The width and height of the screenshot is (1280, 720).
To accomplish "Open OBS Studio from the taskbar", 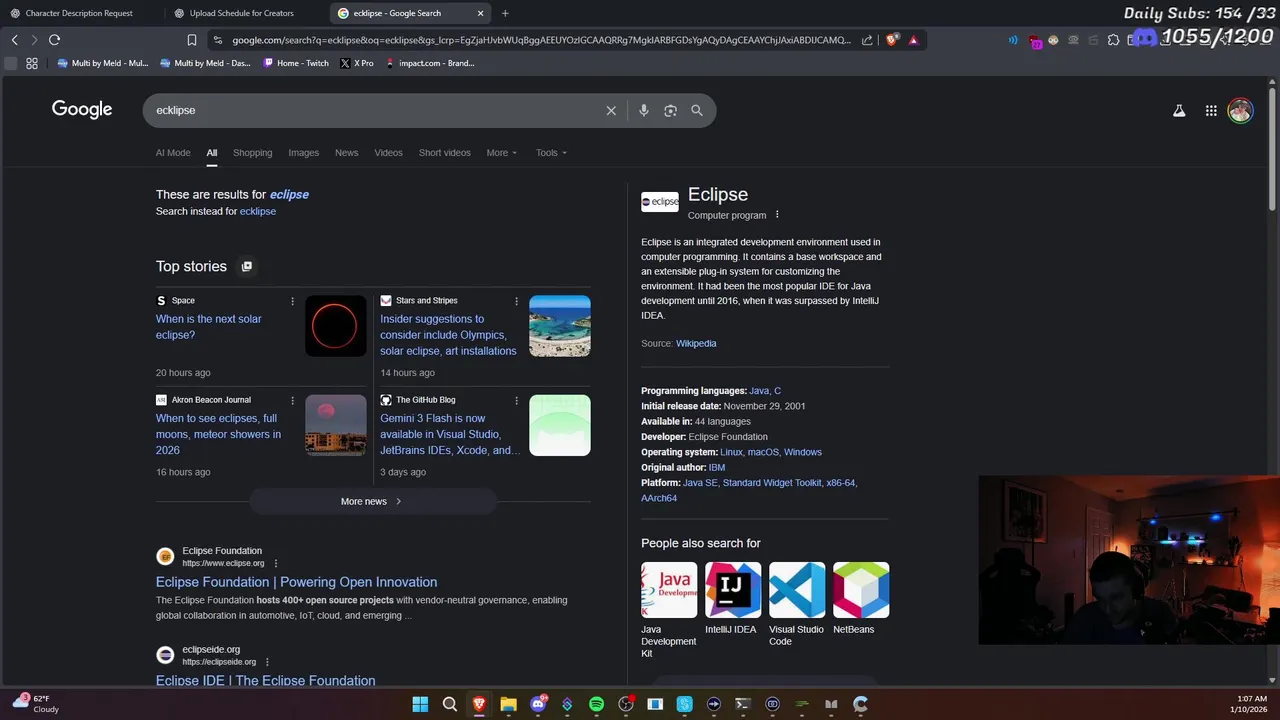I will click(626, 704).
